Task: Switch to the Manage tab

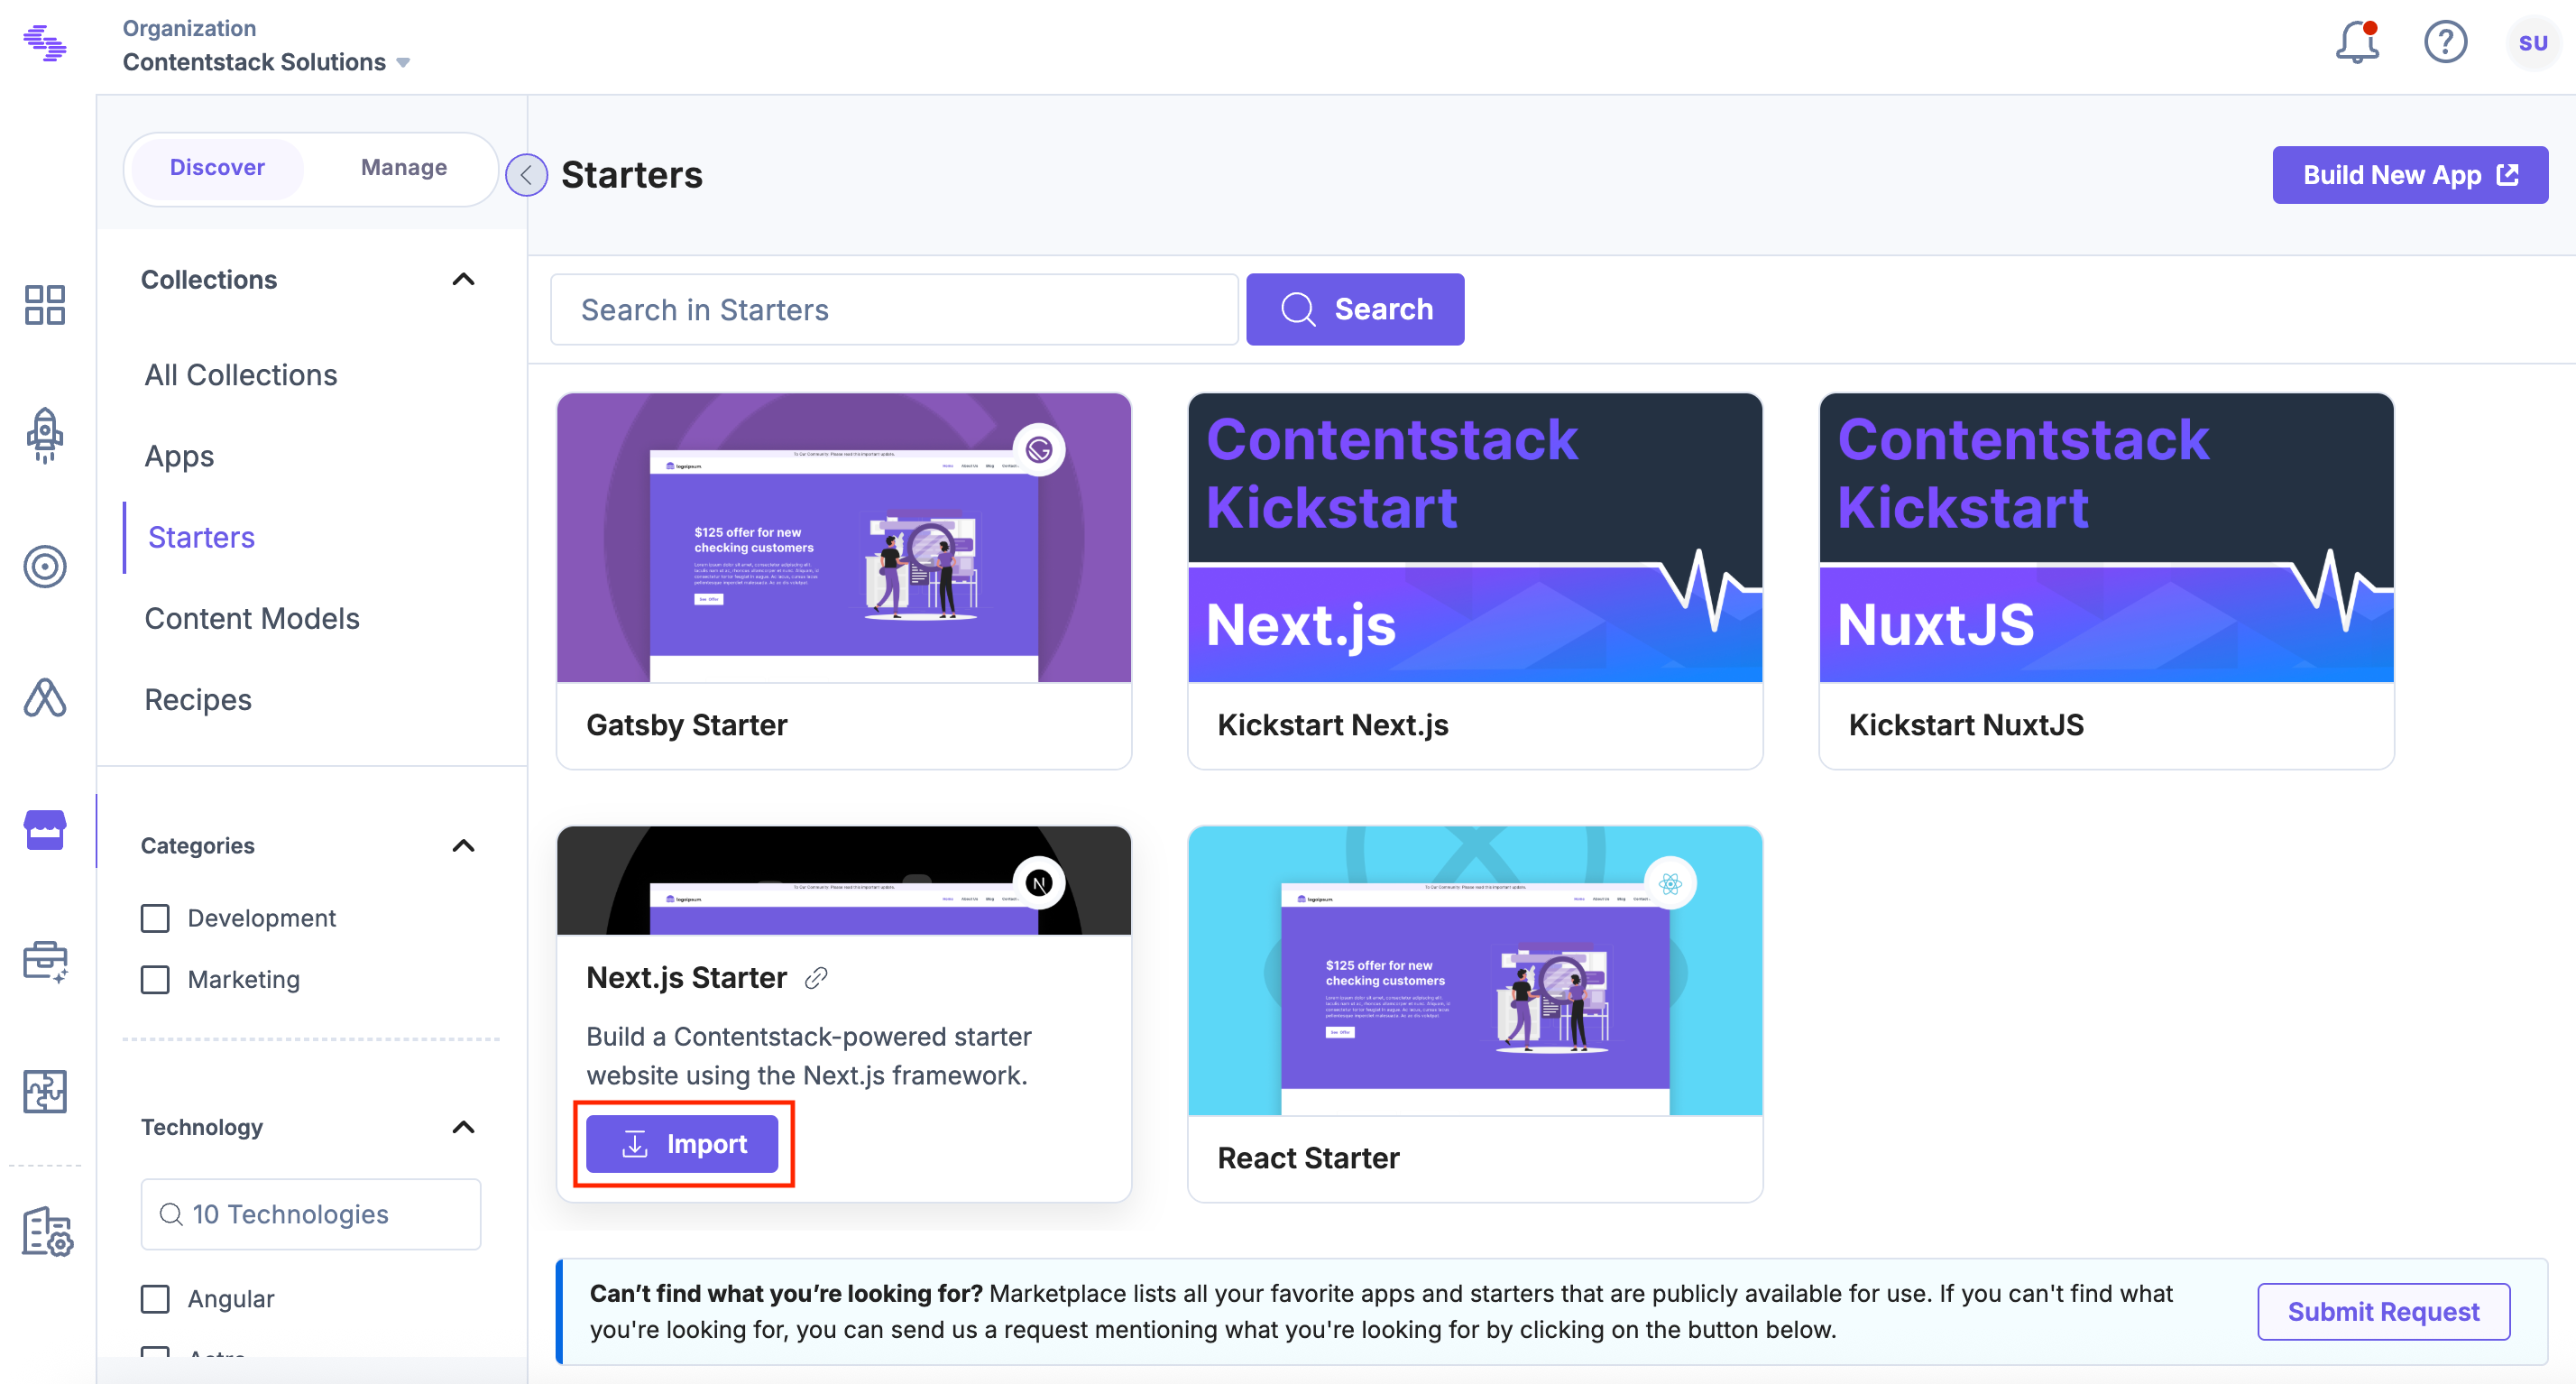Action: pyautogui.click(x=403, y=167)
